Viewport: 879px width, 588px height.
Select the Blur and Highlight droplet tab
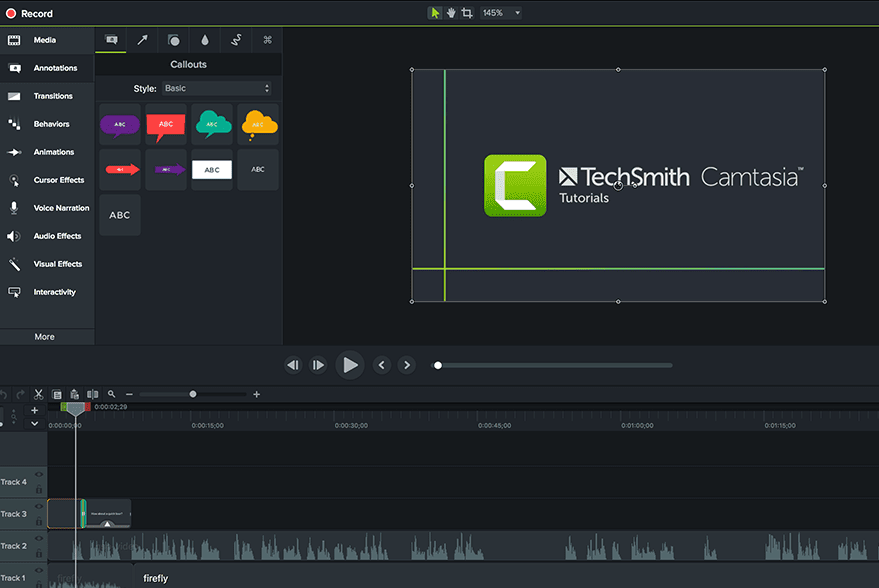coord(205,40)
